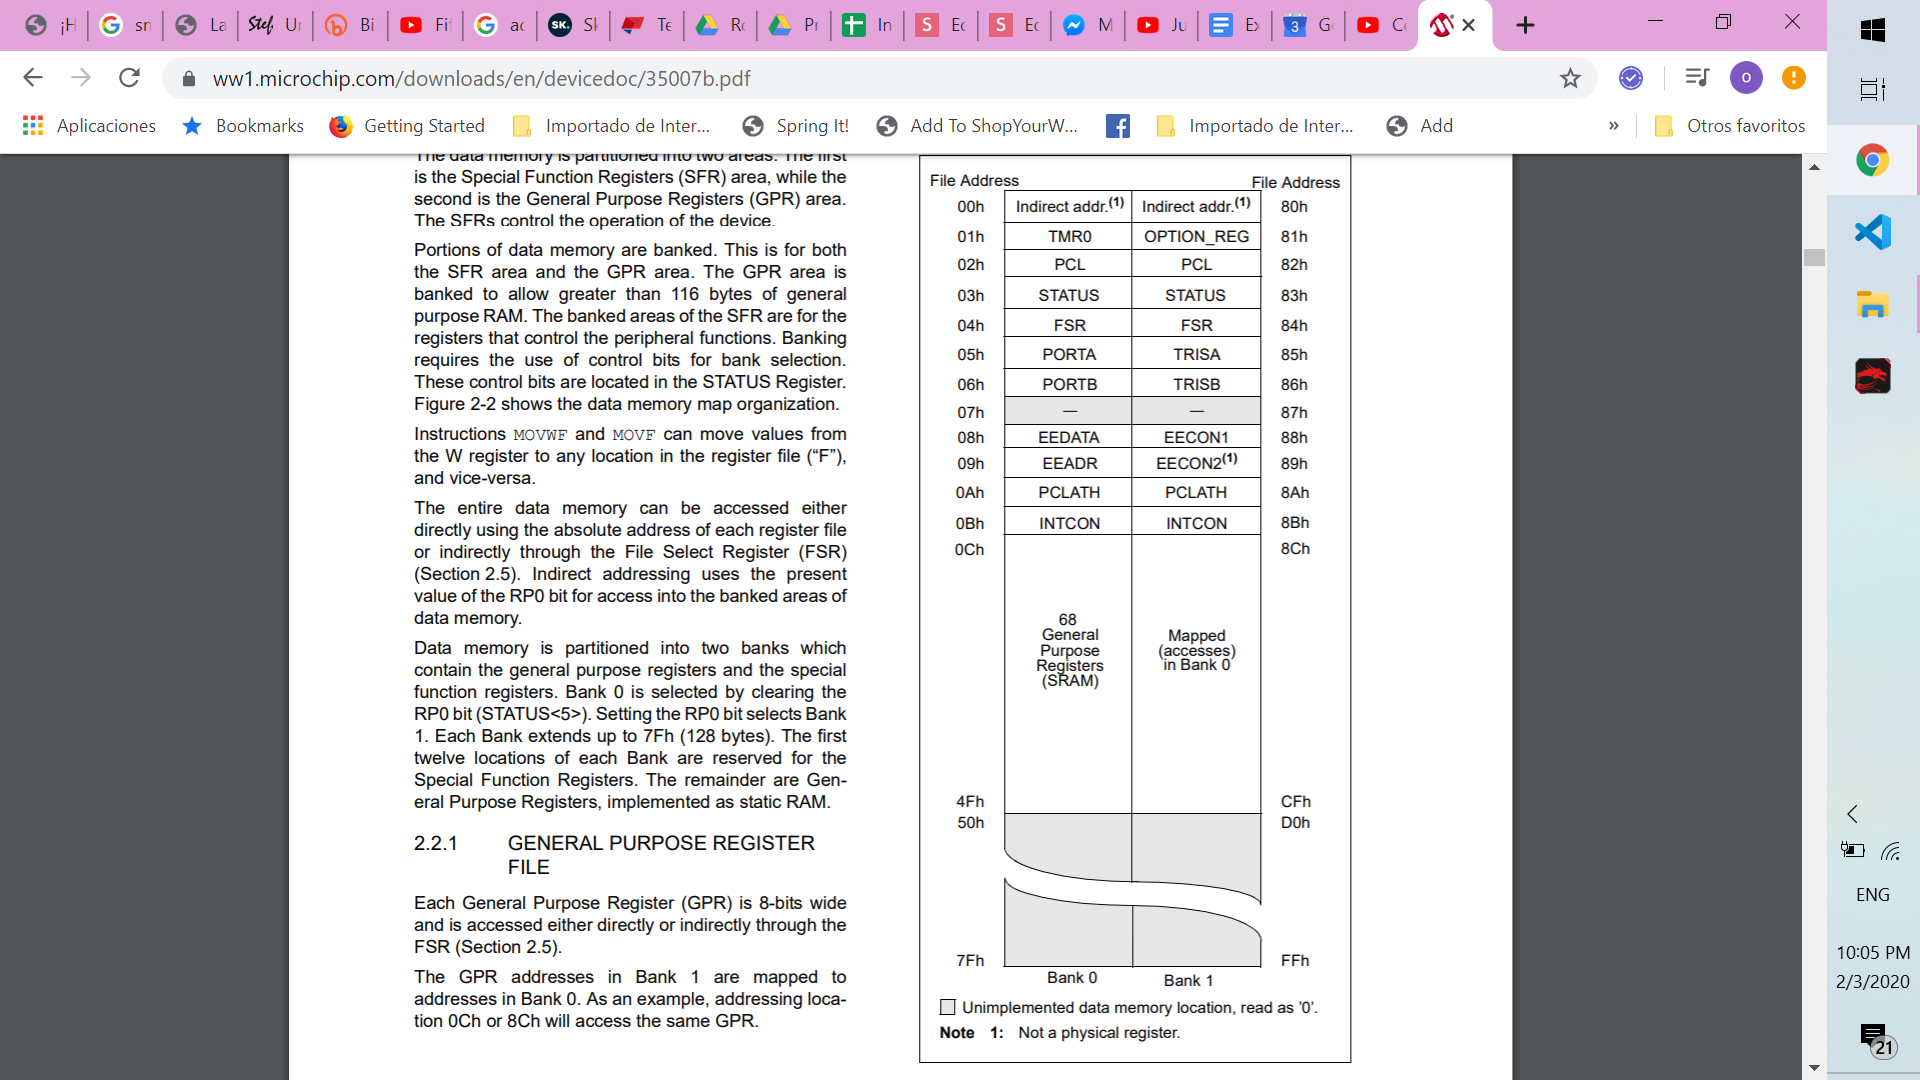Open a new browser tab
The image size is (1920, 1080).
click(x=1525, y=25)
